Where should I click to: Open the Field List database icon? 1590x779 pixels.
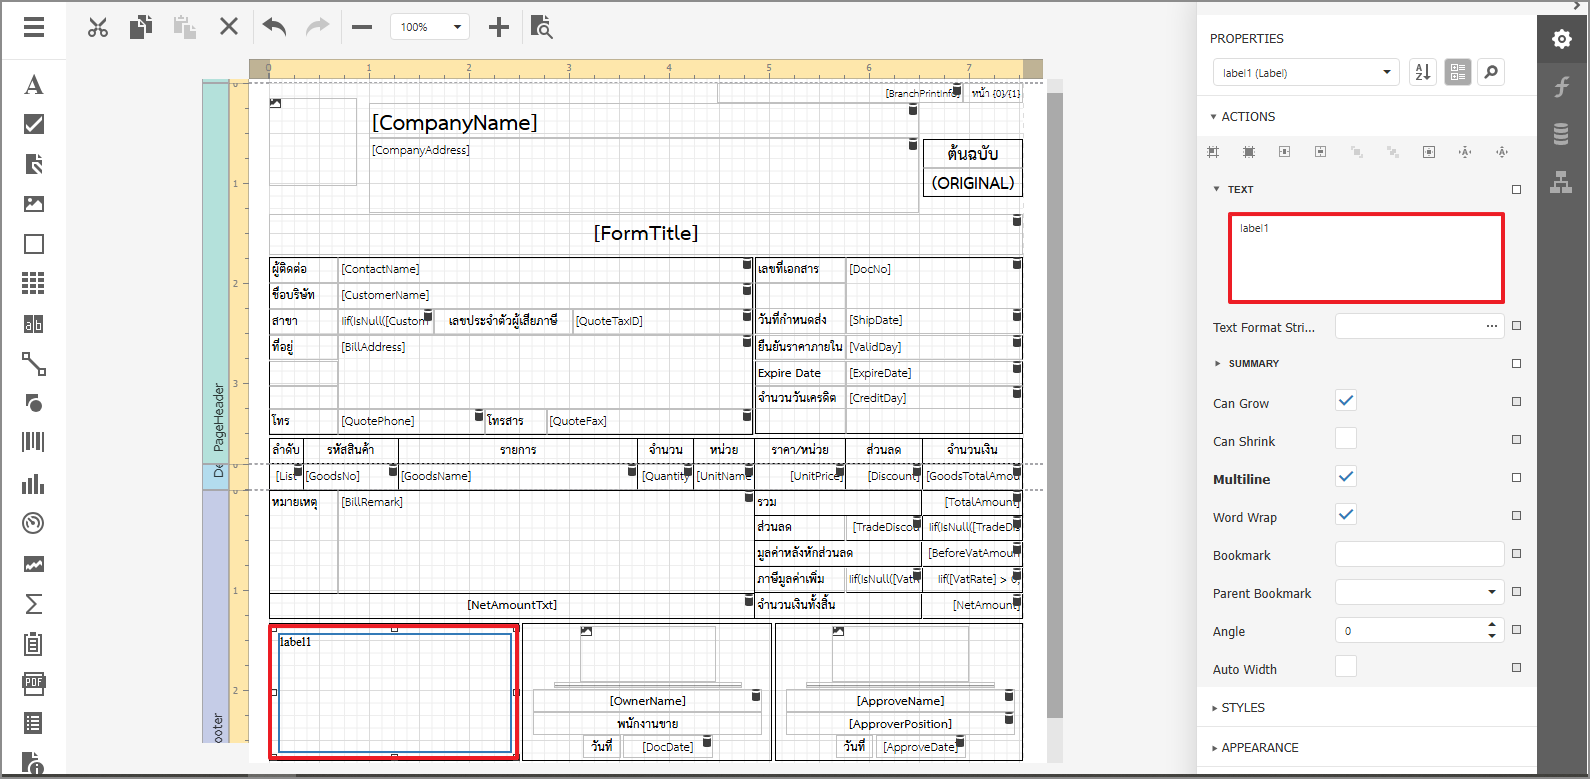(1561, 133)
